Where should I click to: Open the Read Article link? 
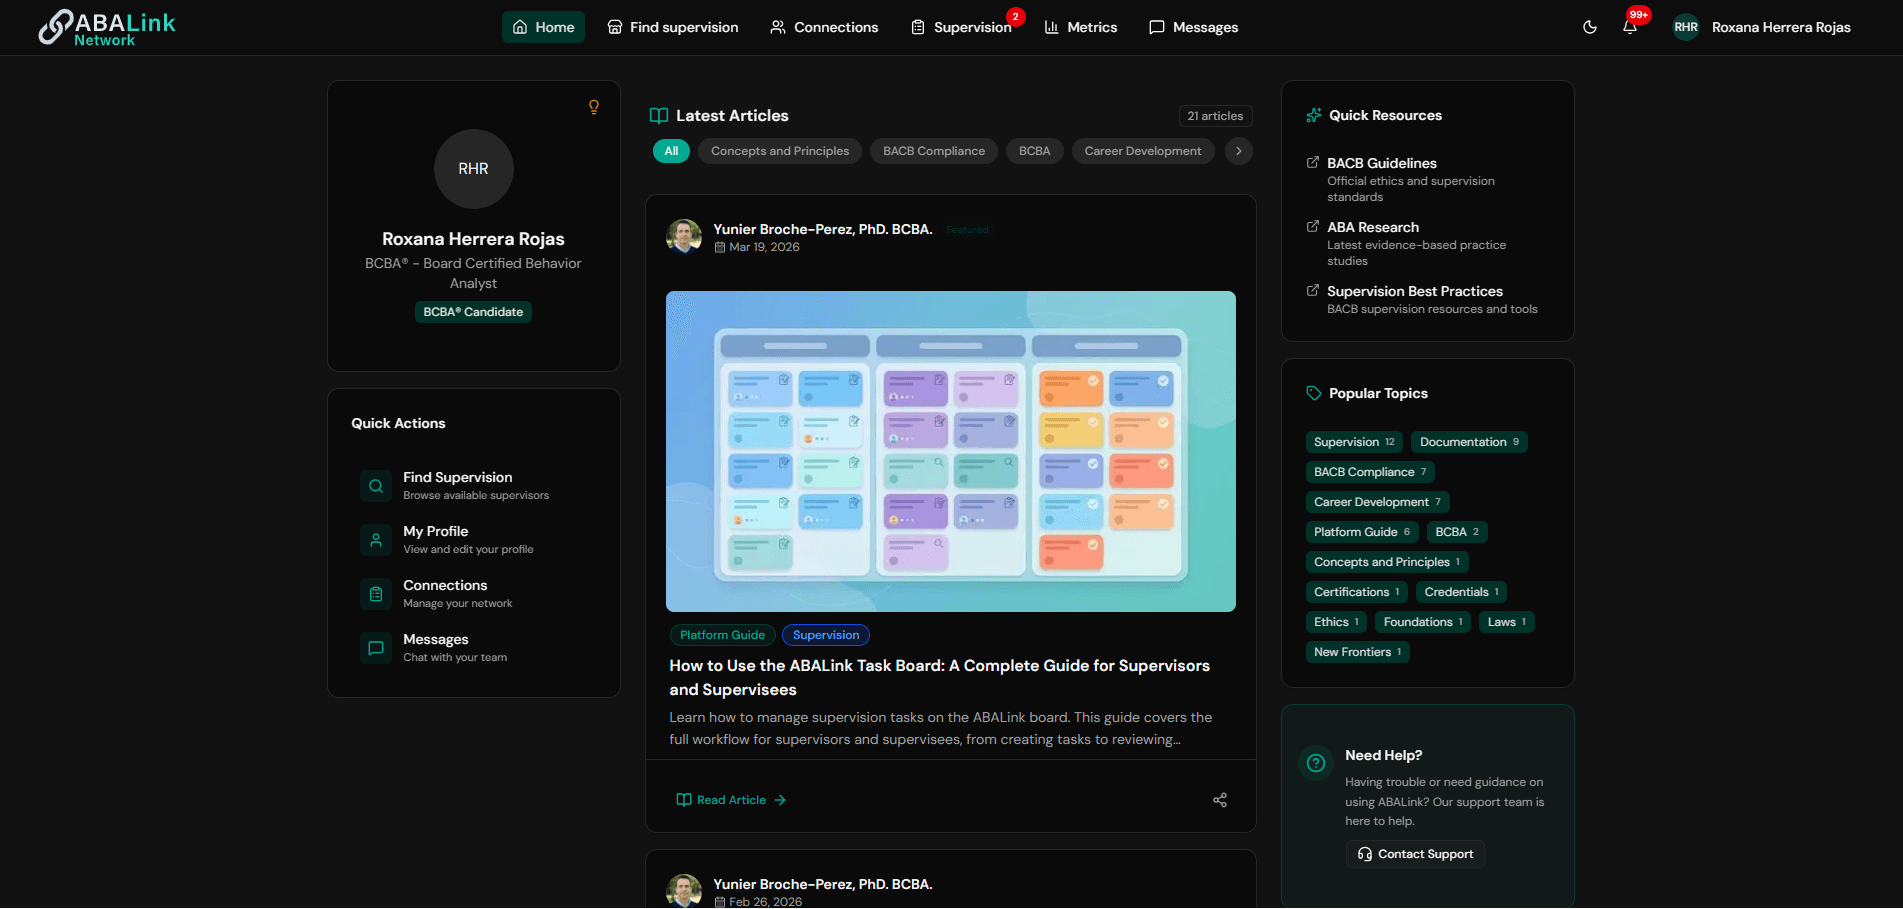point(731,800)
